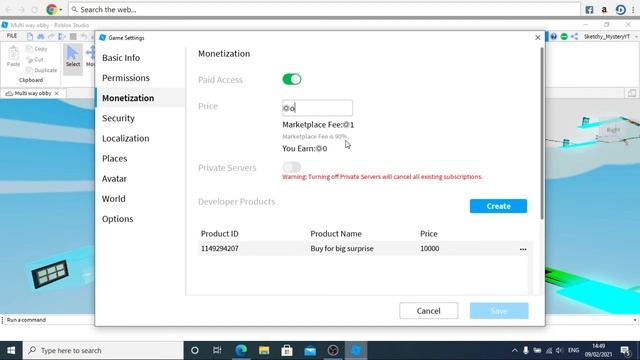Click the New file icon in Roblox Studio toolbar
Image resolution: width=640 pixels, height=360 pixels.
click(x=30, y=37)
